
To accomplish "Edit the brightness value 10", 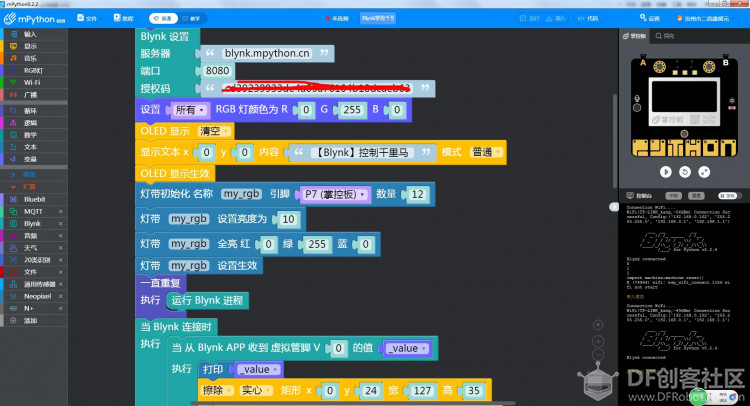I will click(288, 219).
